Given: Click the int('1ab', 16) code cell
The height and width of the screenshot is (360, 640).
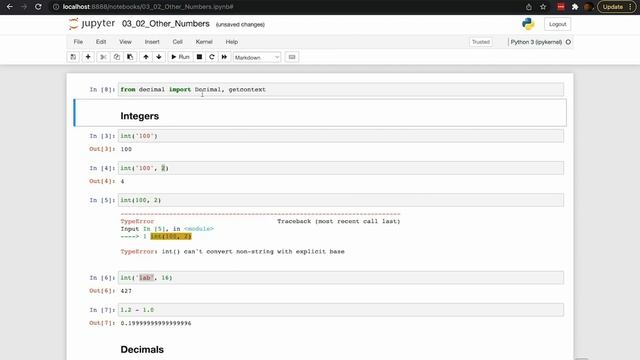Looking at the screenshot, I should tap(341, 278).
